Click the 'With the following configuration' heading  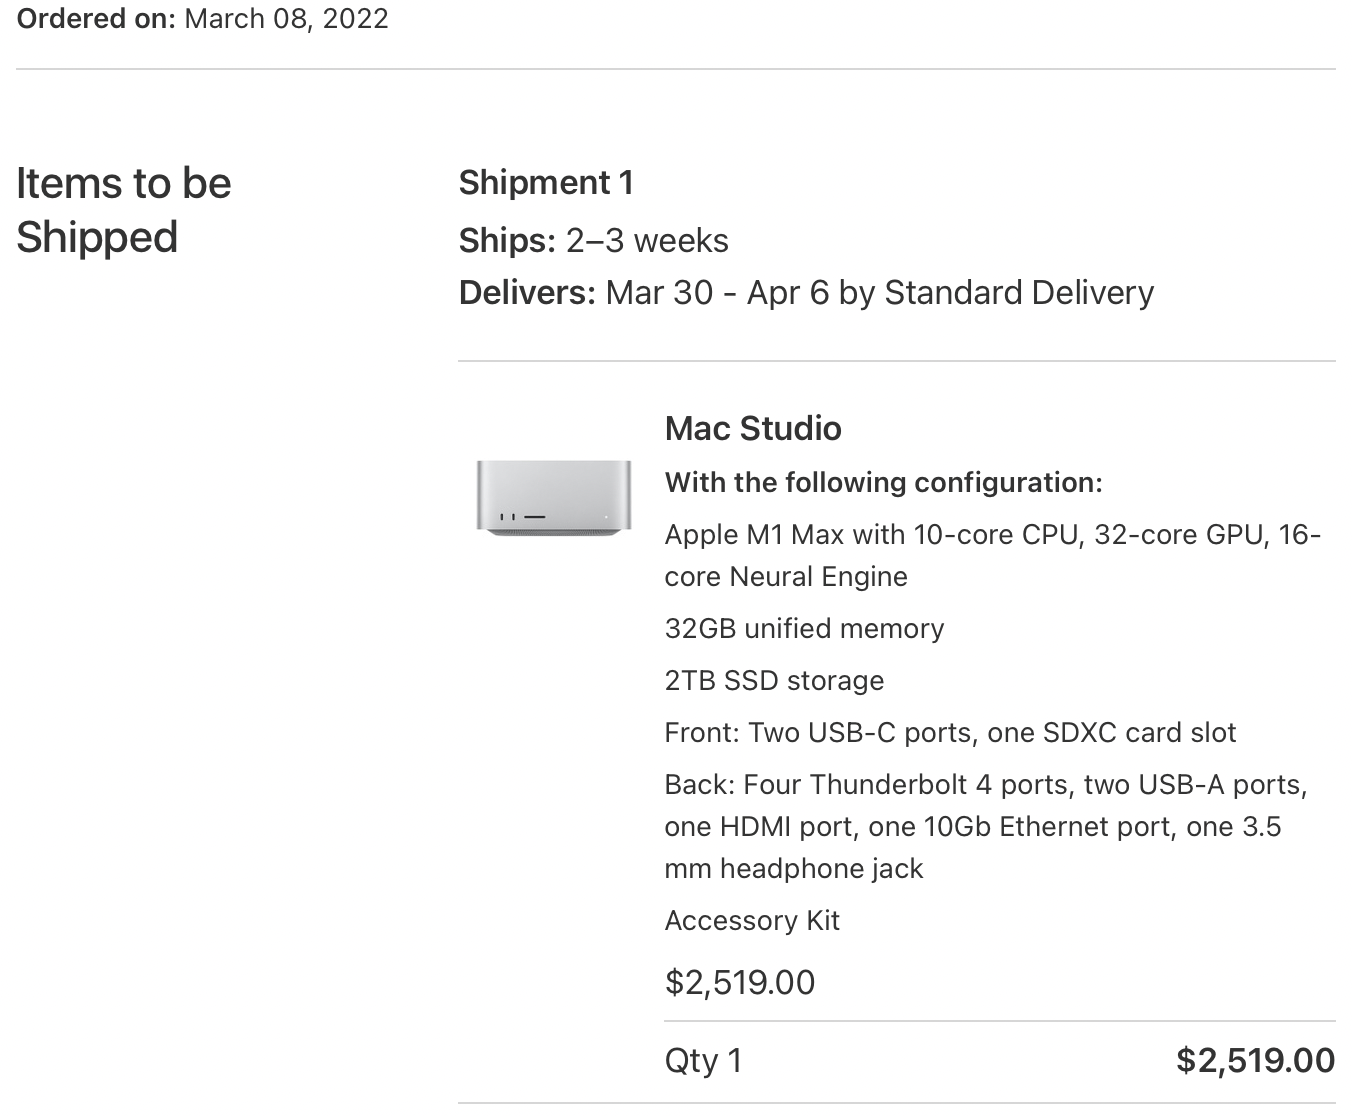[883, 482]
